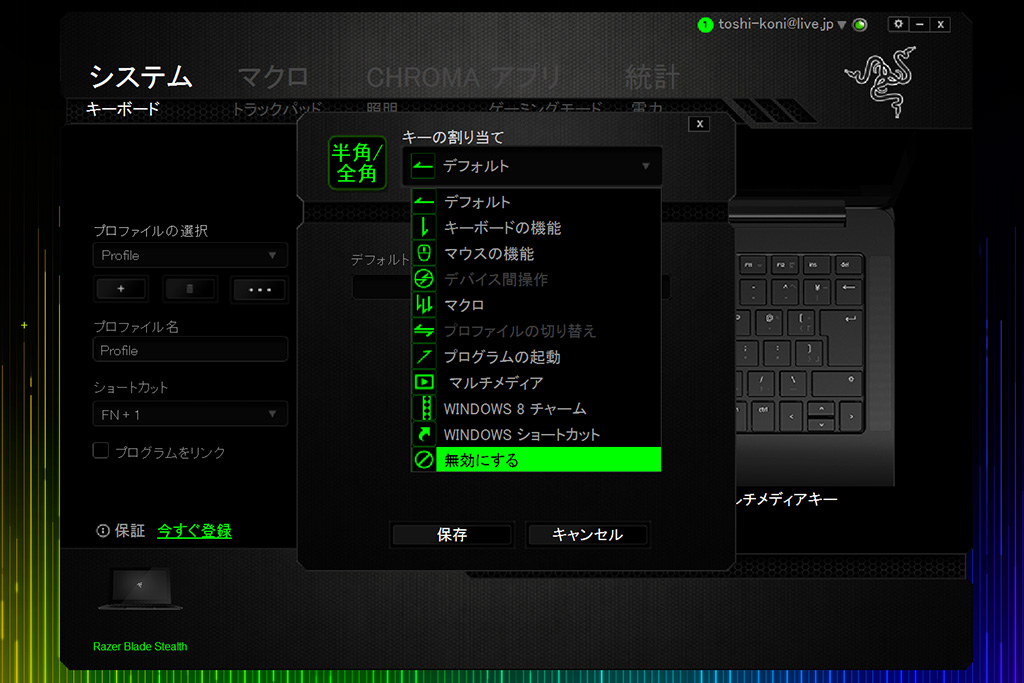
Task: Open the キーの割り当て dropdown
Action: click(x=532, y=166)
